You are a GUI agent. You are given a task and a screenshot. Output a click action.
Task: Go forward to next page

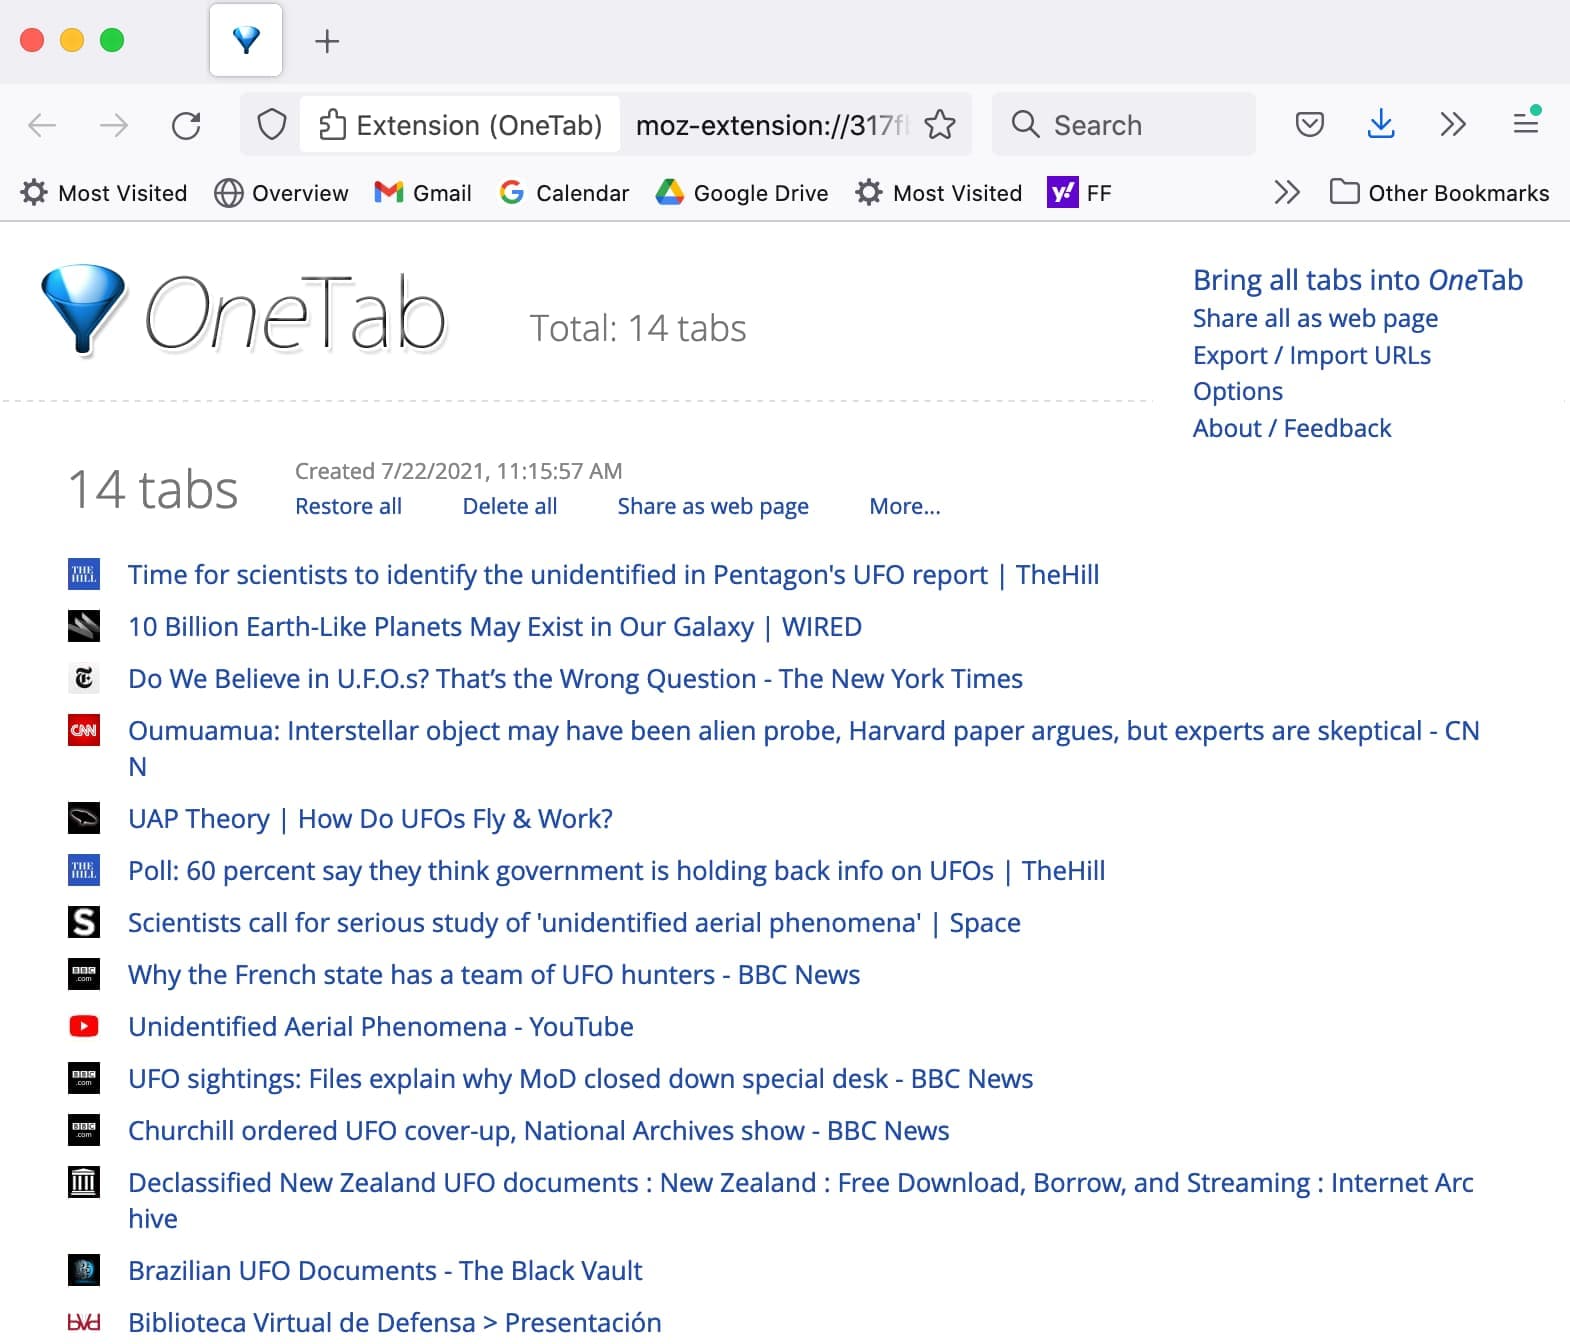tap(114, 125)
